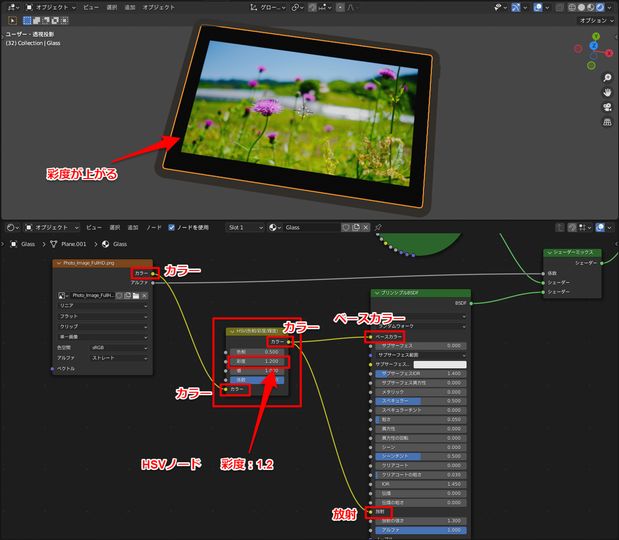Choose the intersect-selection mode icon

coord(65,20)
